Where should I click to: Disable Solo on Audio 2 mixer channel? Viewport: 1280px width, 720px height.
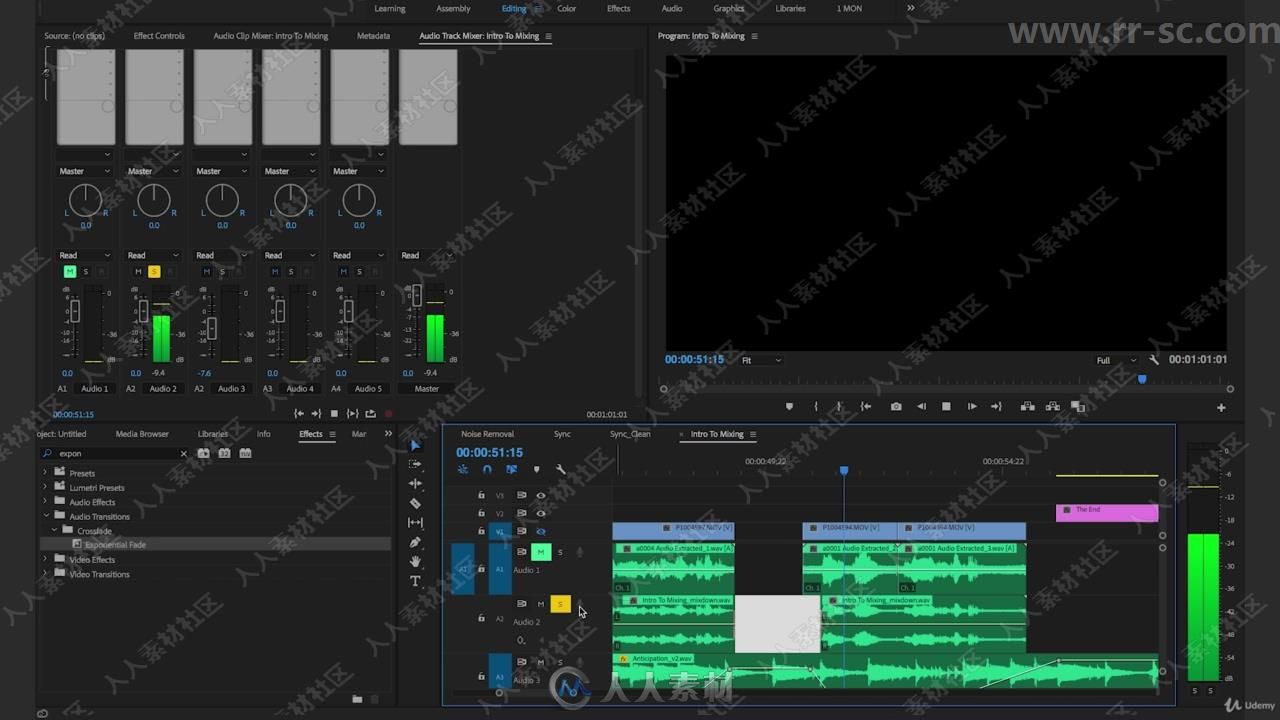coord(154,272)
